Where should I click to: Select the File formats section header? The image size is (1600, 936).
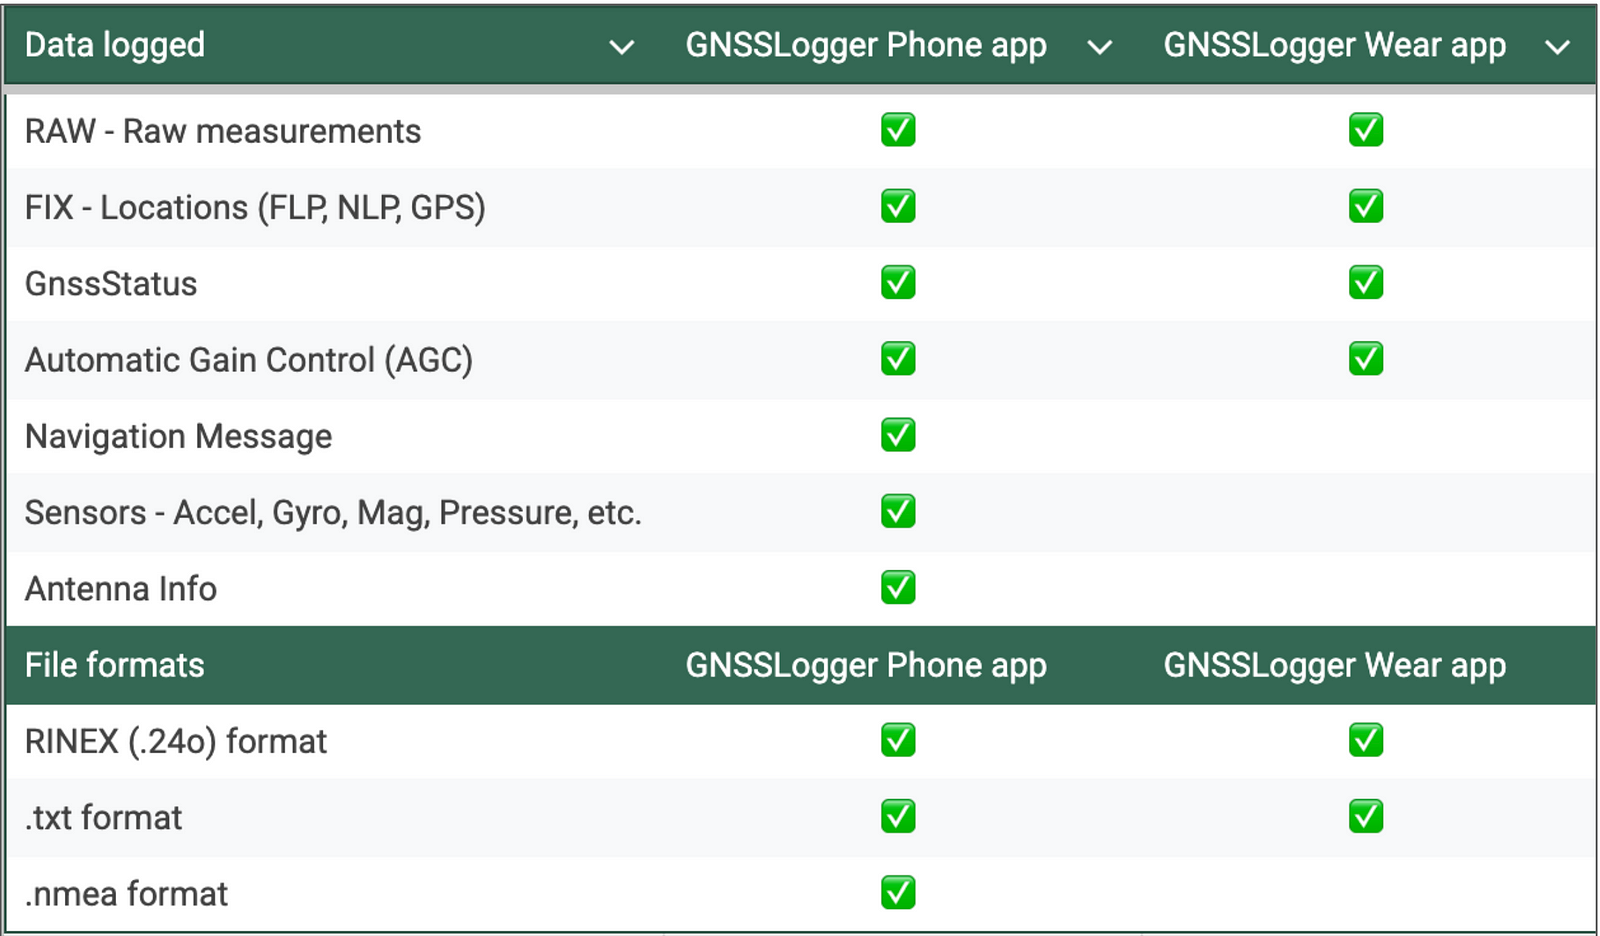(115, 665)
